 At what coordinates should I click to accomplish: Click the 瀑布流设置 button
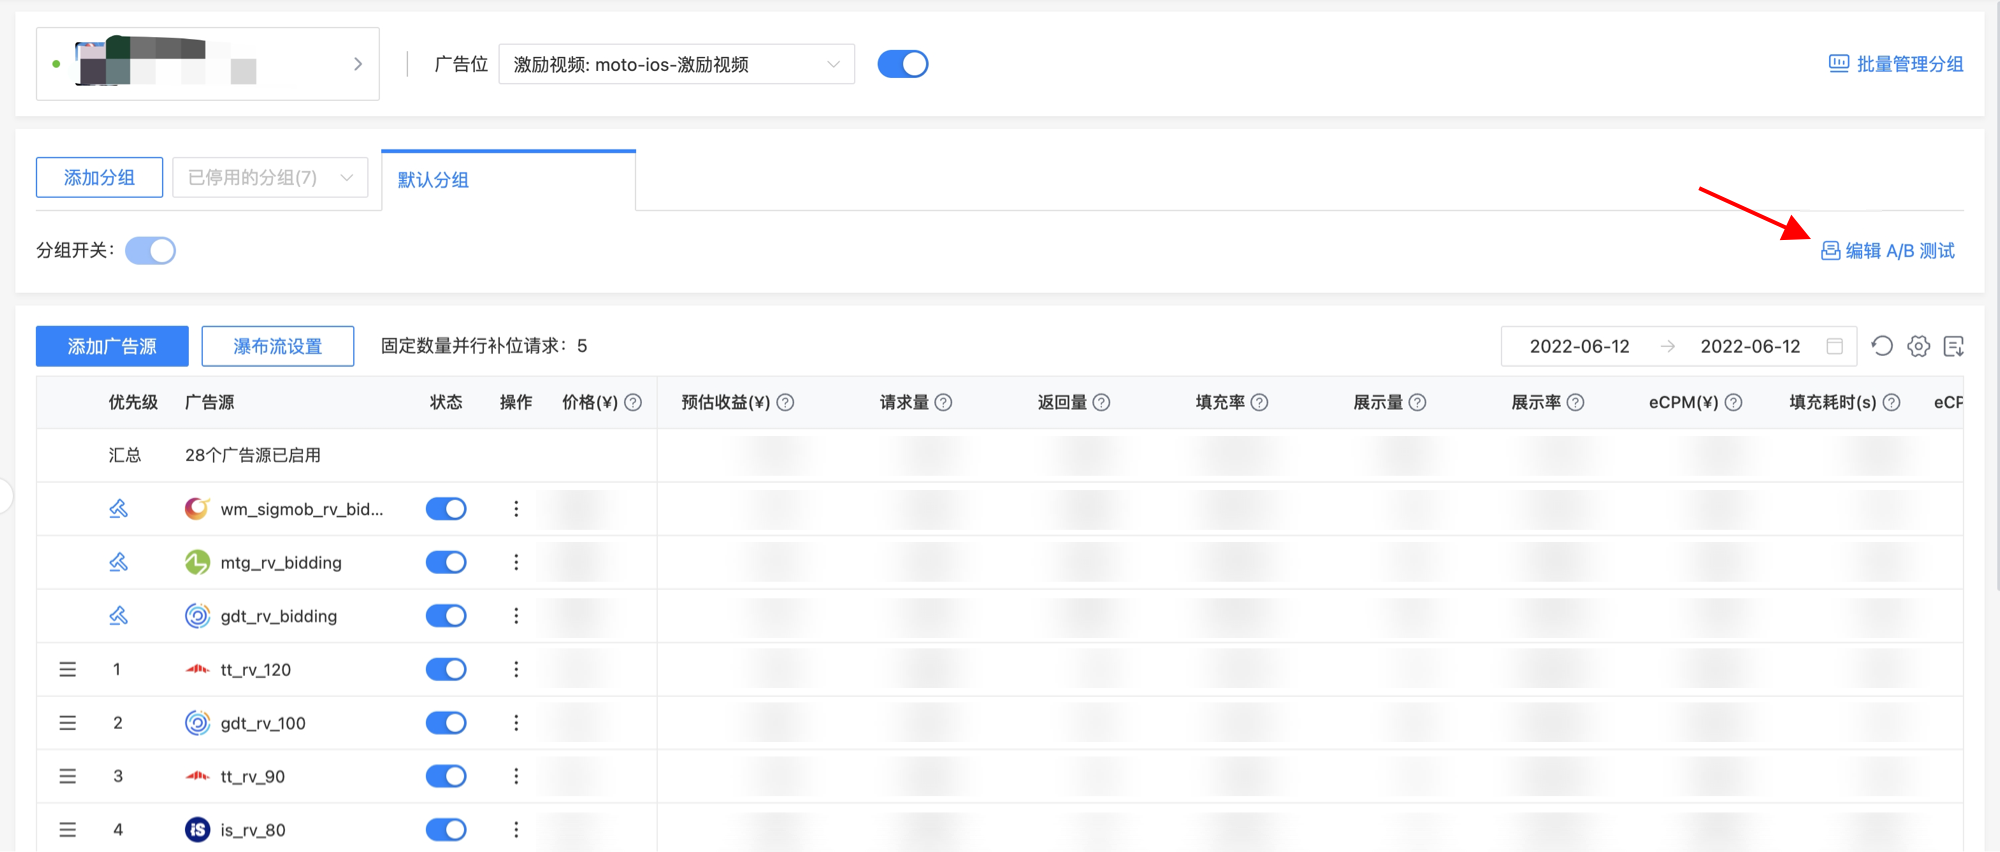coord(278,346)
